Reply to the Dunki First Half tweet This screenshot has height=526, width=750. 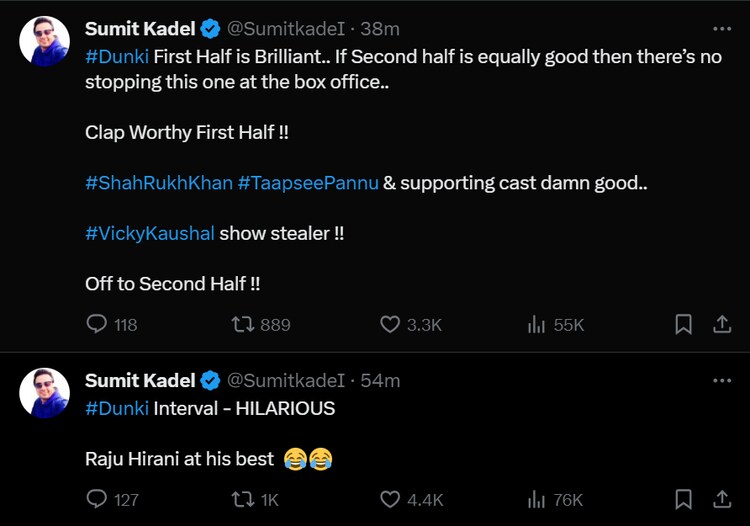pos(97,324)
